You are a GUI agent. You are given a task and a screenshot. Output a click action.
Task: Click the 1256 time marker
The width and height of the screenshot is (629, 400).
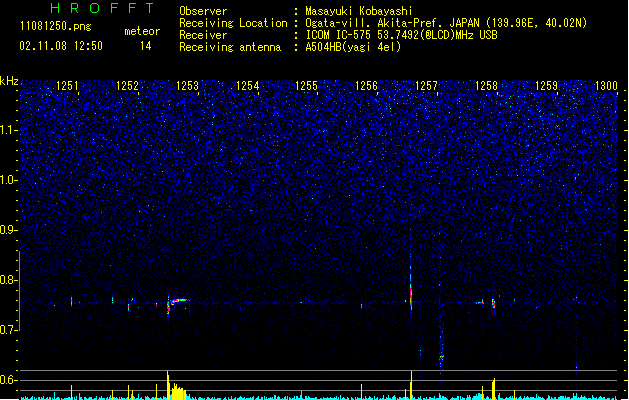[366, 86]
